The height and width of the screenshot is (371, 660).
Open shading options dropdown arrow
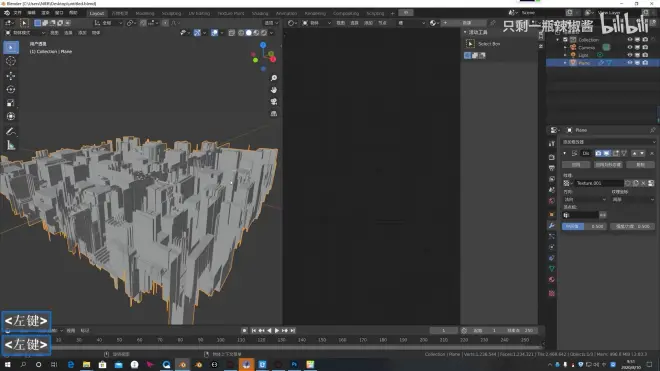[x=271, y=32]
